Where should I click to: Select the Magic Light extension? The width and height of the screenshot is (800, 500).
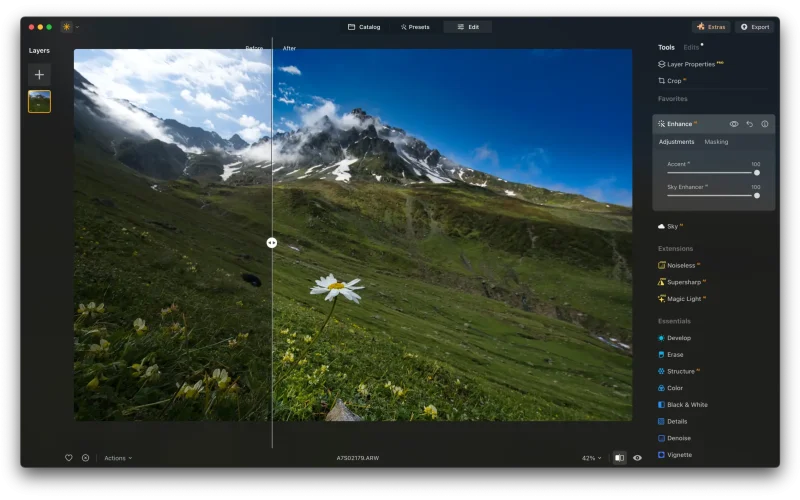(685, 298)
